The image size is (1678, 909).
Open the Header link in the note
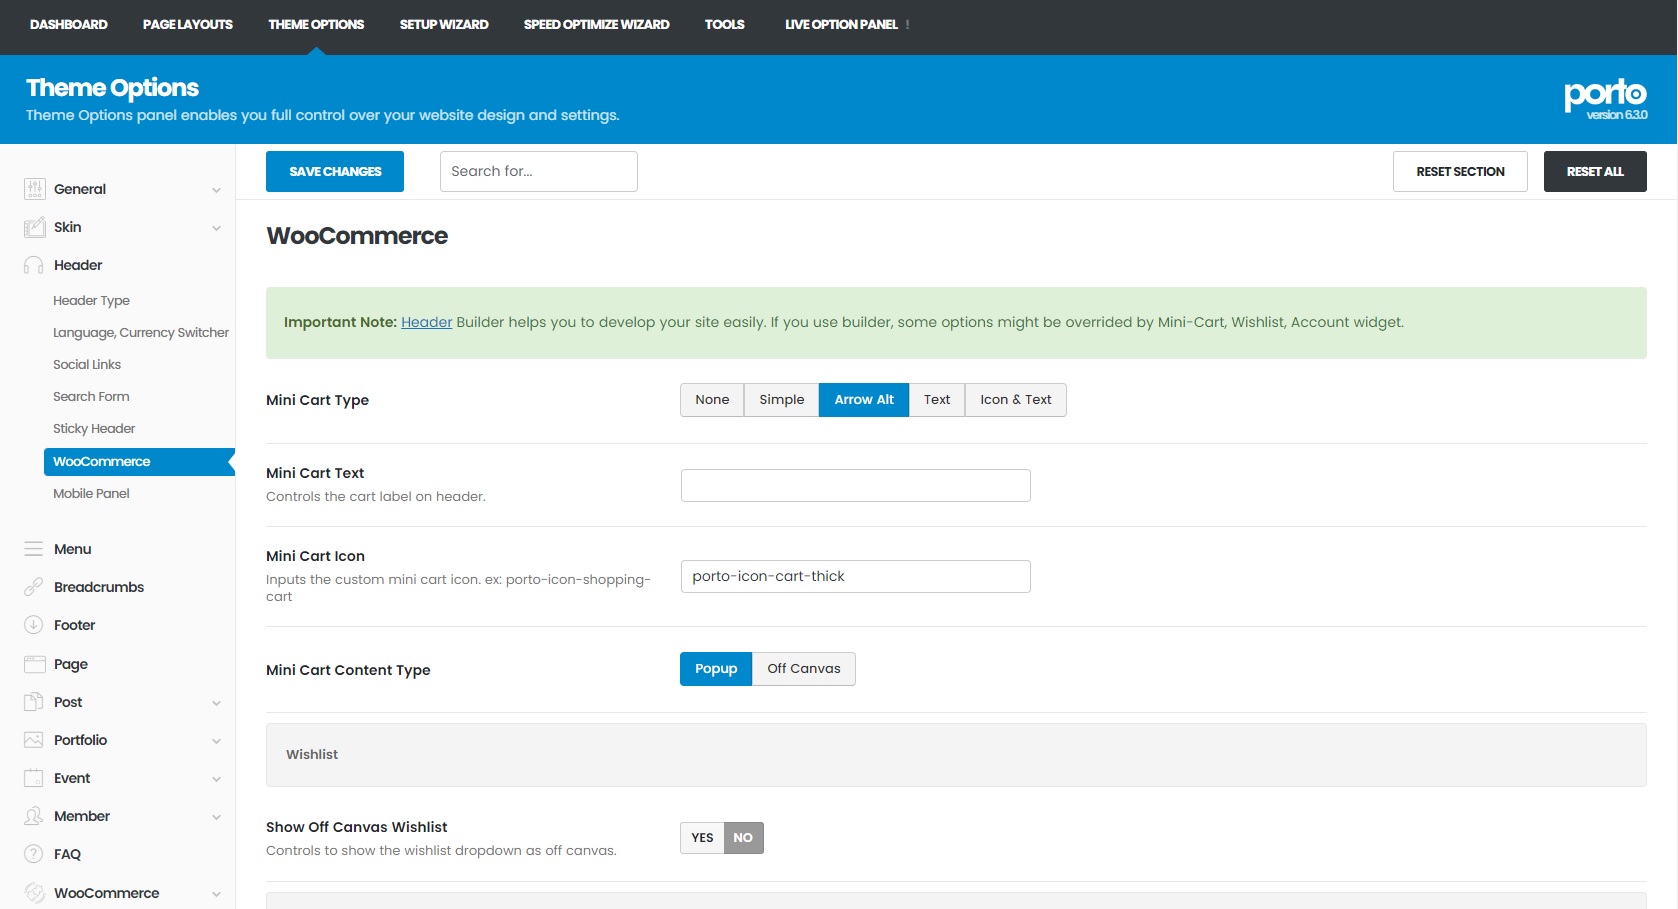point(426,322)
